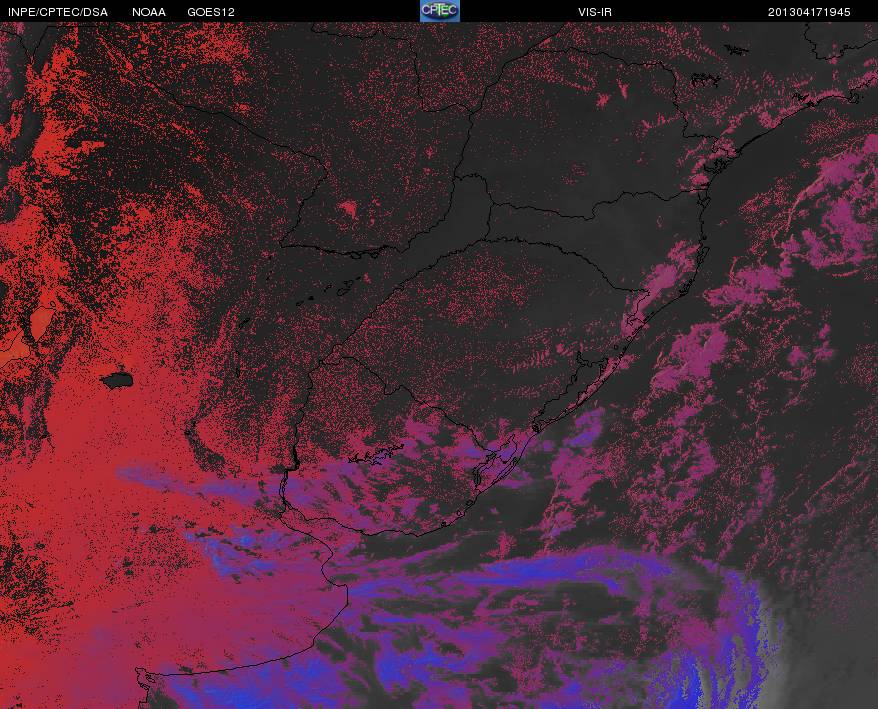Click the orange outlined salt flat on left edge
Viewport: 878px width, 709px height.
click(x=41, y=321)
